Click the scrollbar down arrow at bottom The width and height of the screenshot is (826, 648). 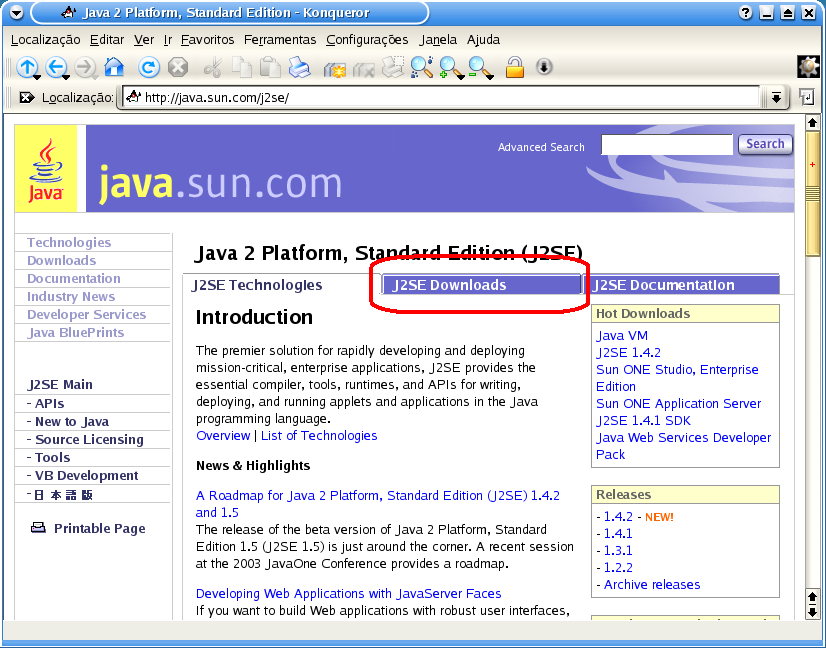(812, 612)
